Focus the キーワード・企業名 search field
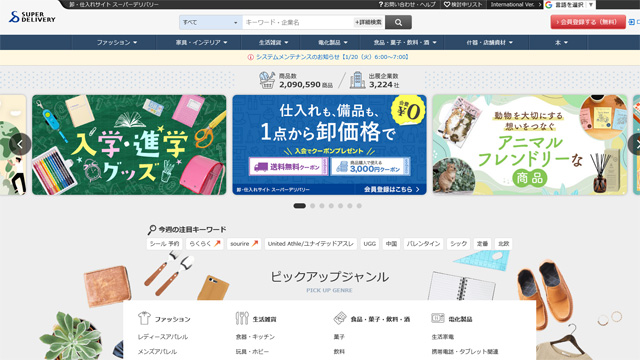 pos(297,22)
